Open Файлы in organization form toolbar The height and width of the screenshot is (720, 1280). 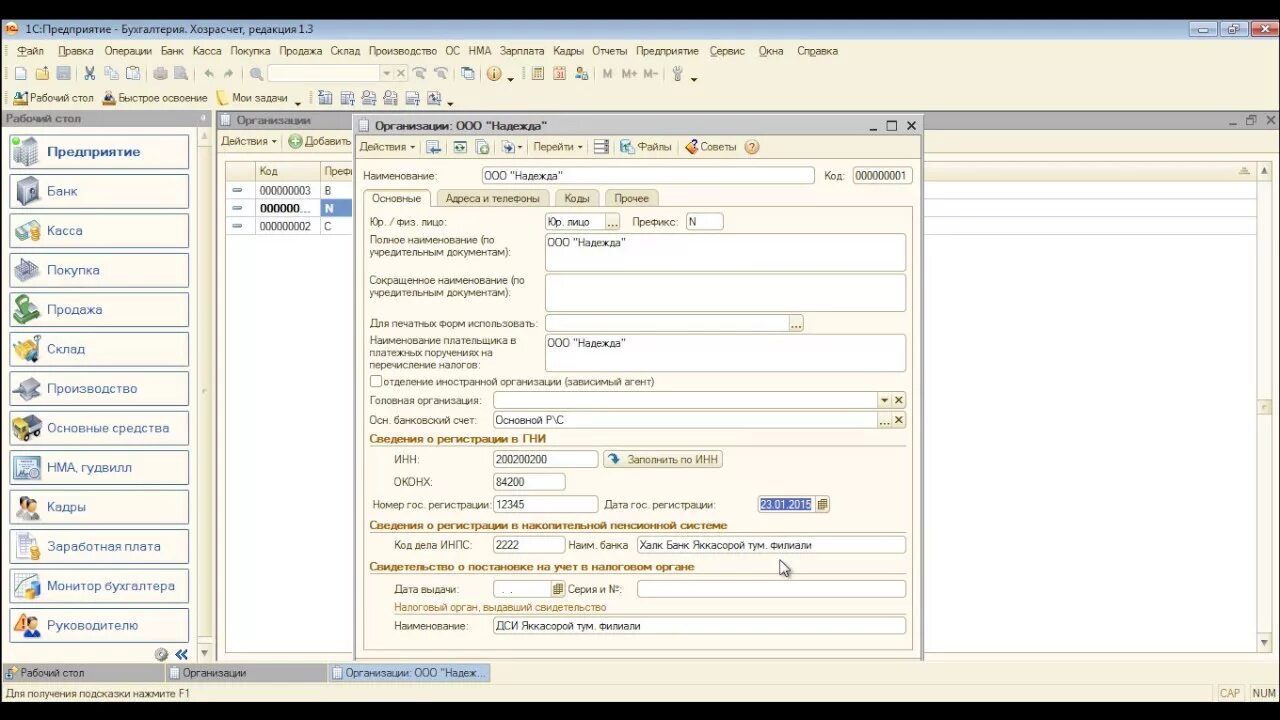(x=646, y=147)
